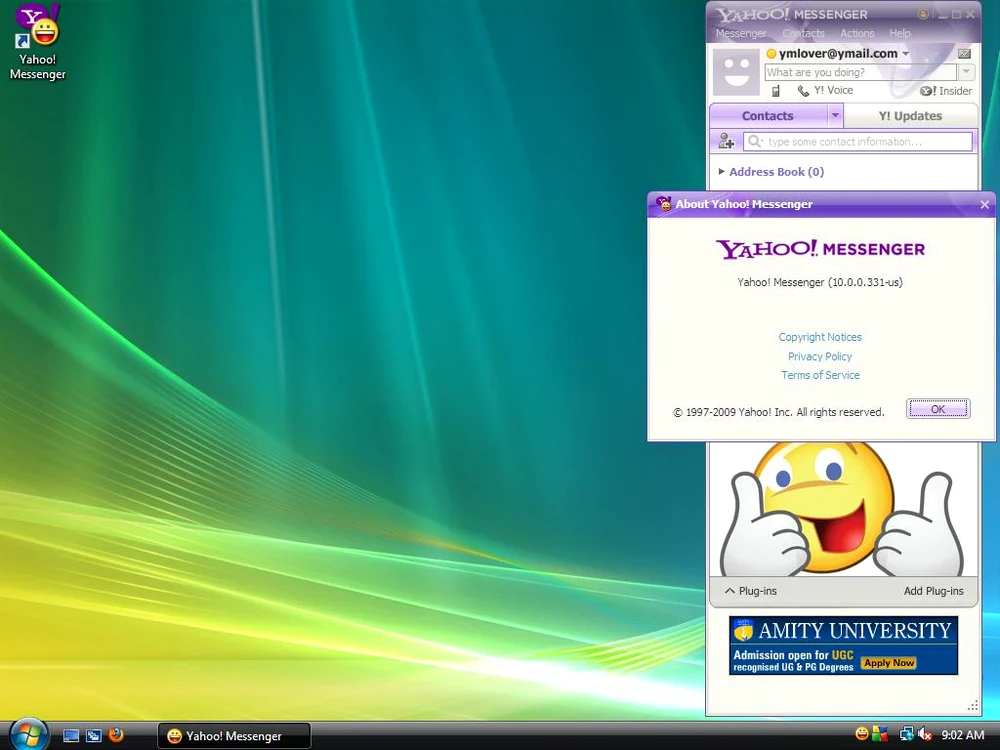Viewport: 1000px width, 750px height.
Task: Click the contact search input field
Action: pos(858,142)
